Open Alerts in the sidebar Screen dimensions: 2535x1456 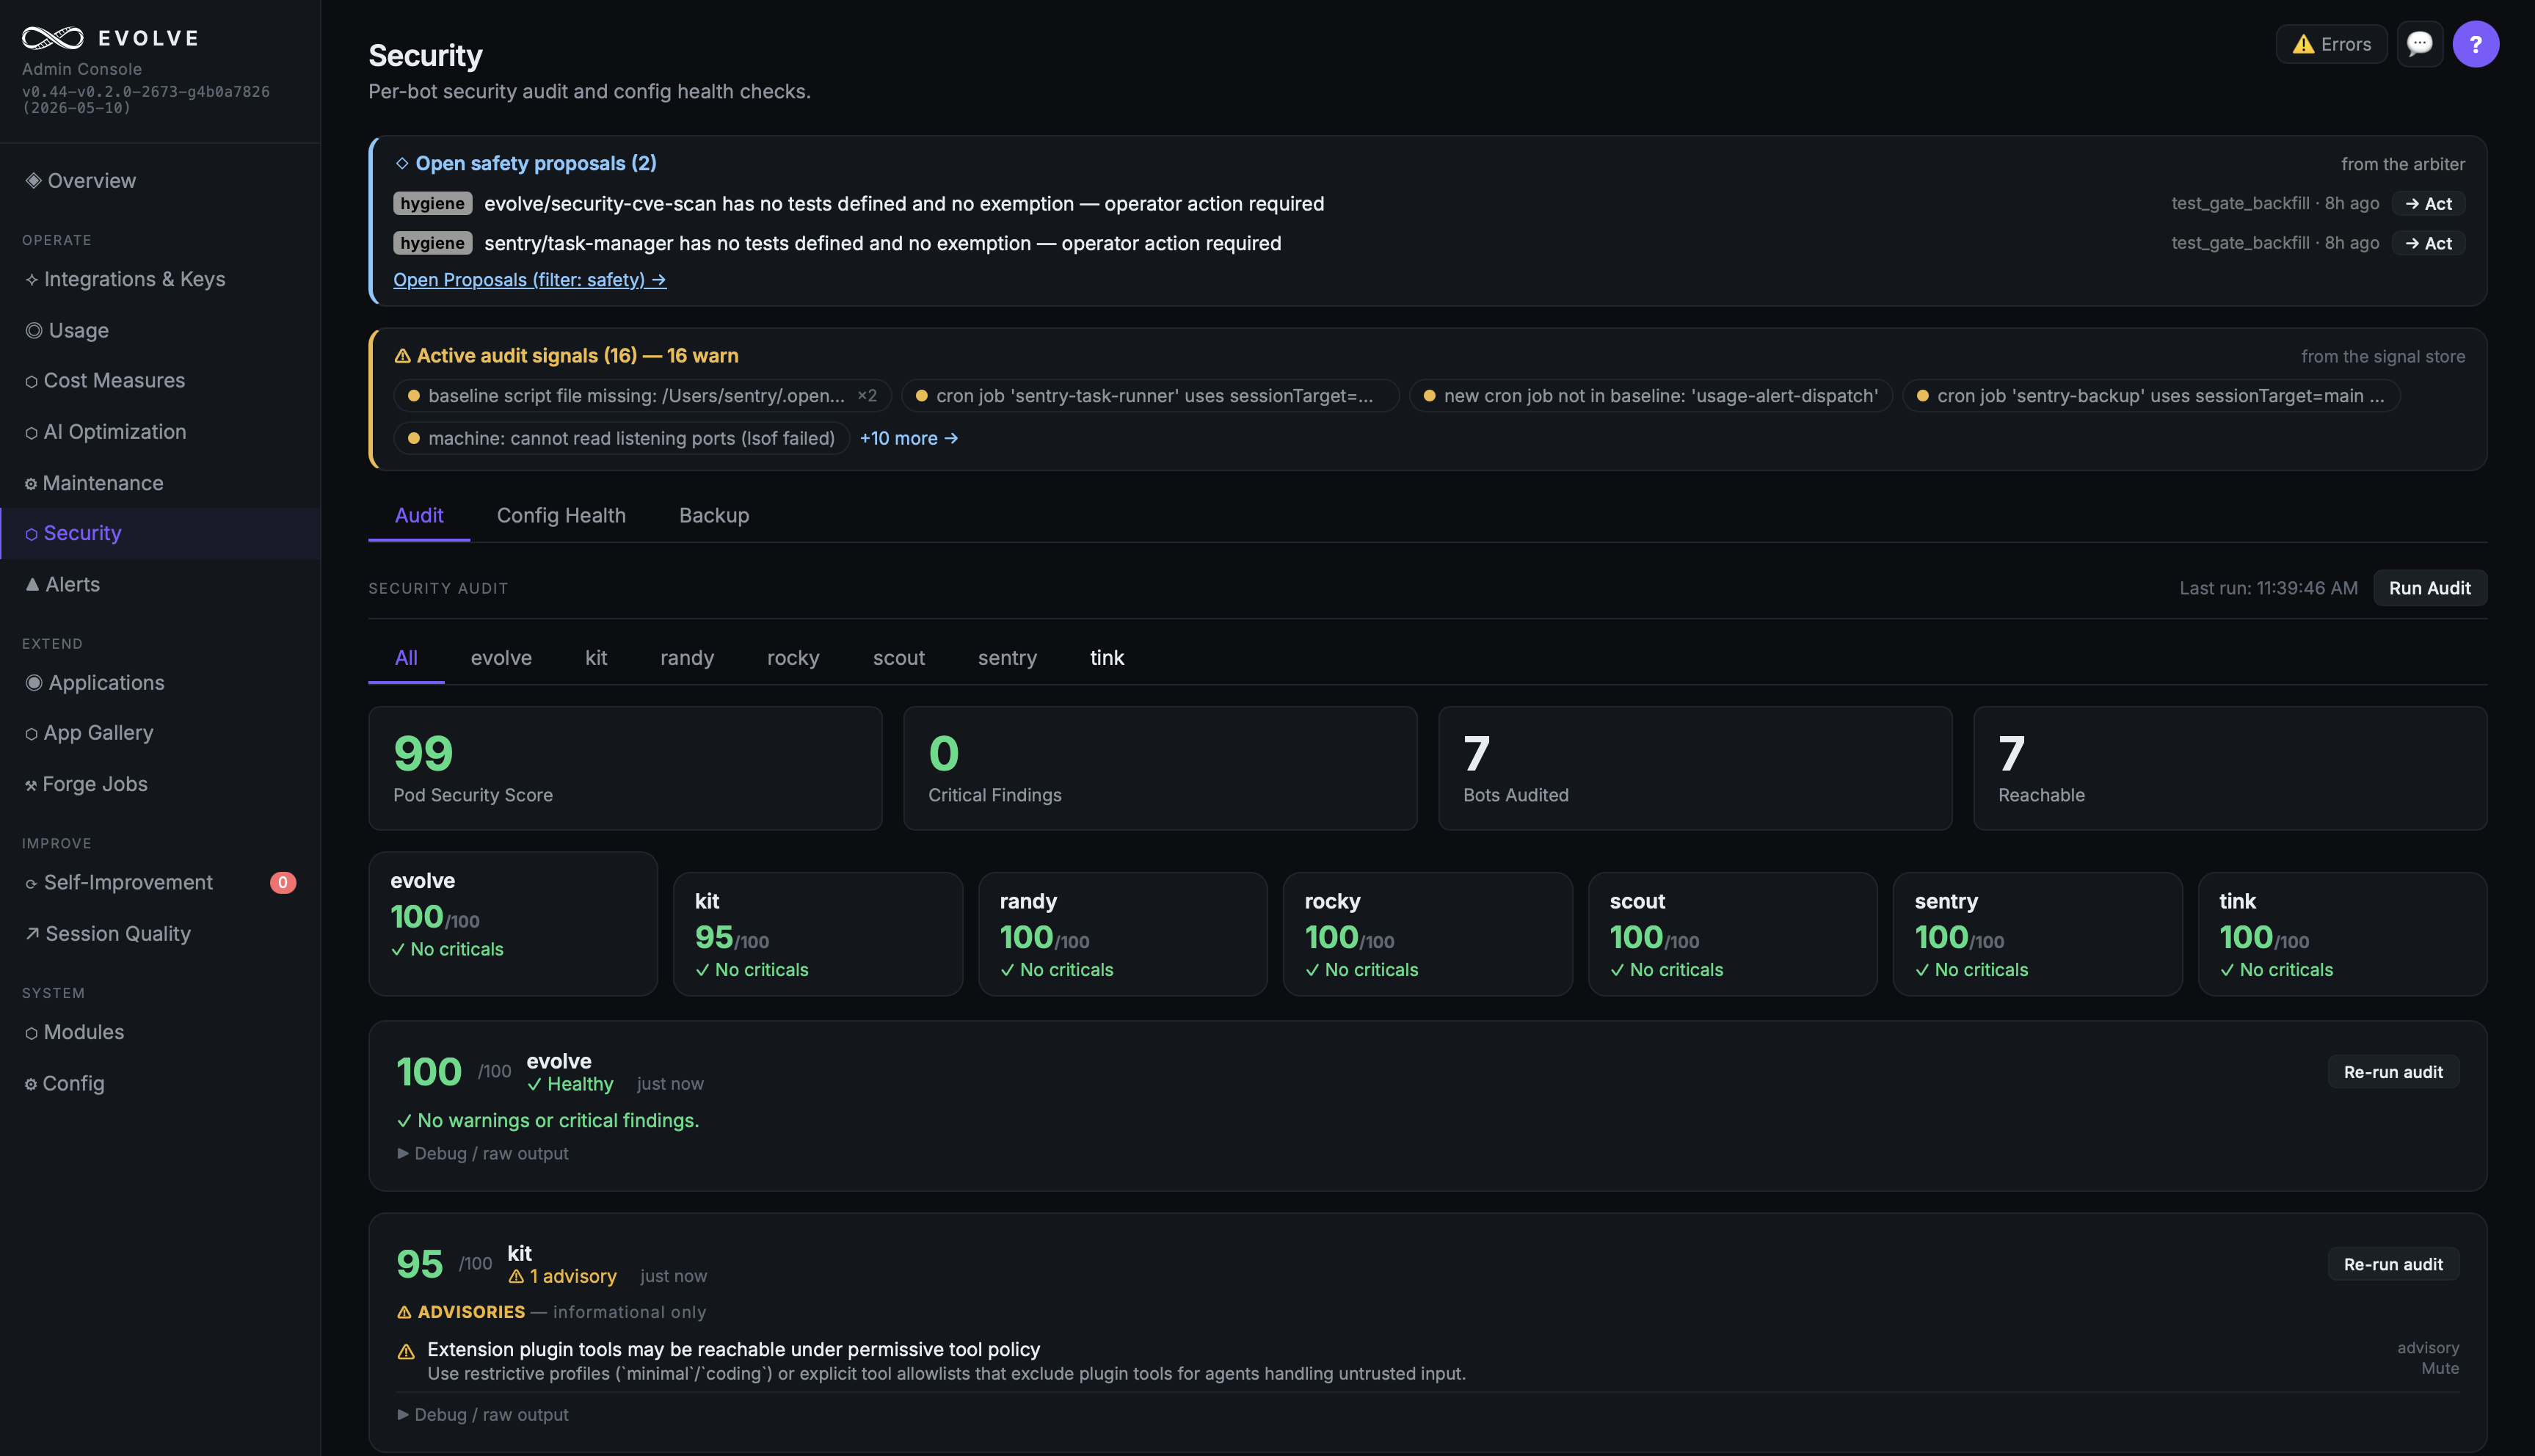coord(160,584)
